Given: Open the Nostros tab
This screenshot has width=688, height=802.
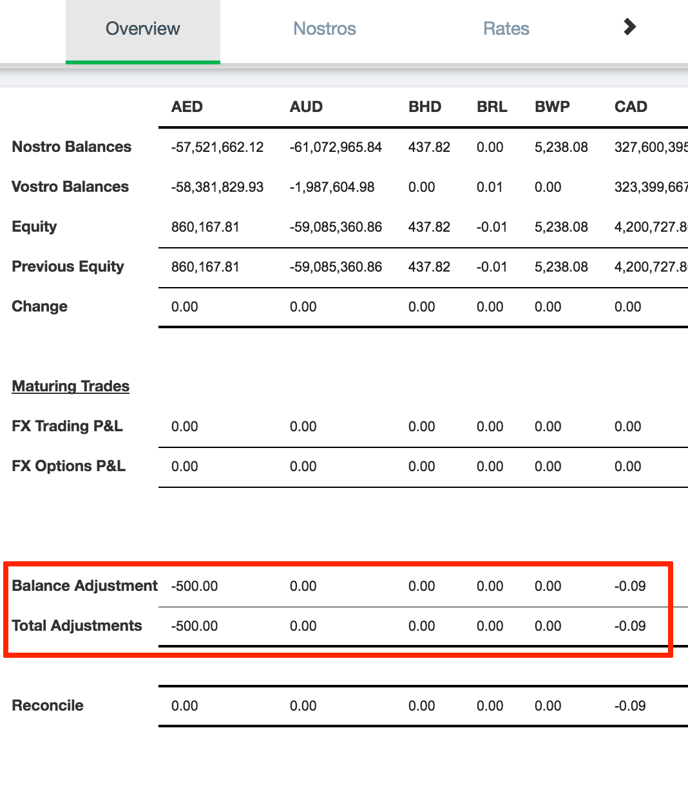Looking at the screenshot, I should tap(324, 29).
